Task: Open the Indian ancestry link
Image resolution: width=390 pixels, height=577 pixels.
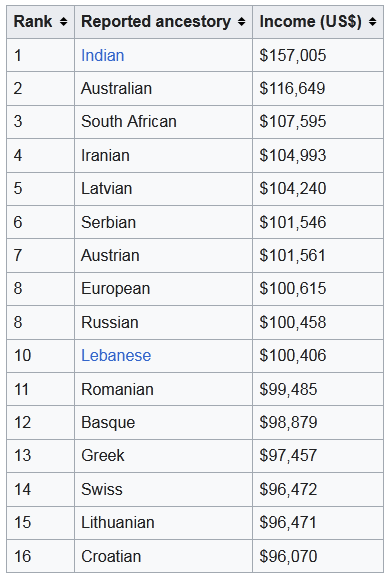Action: pos(103,56)
